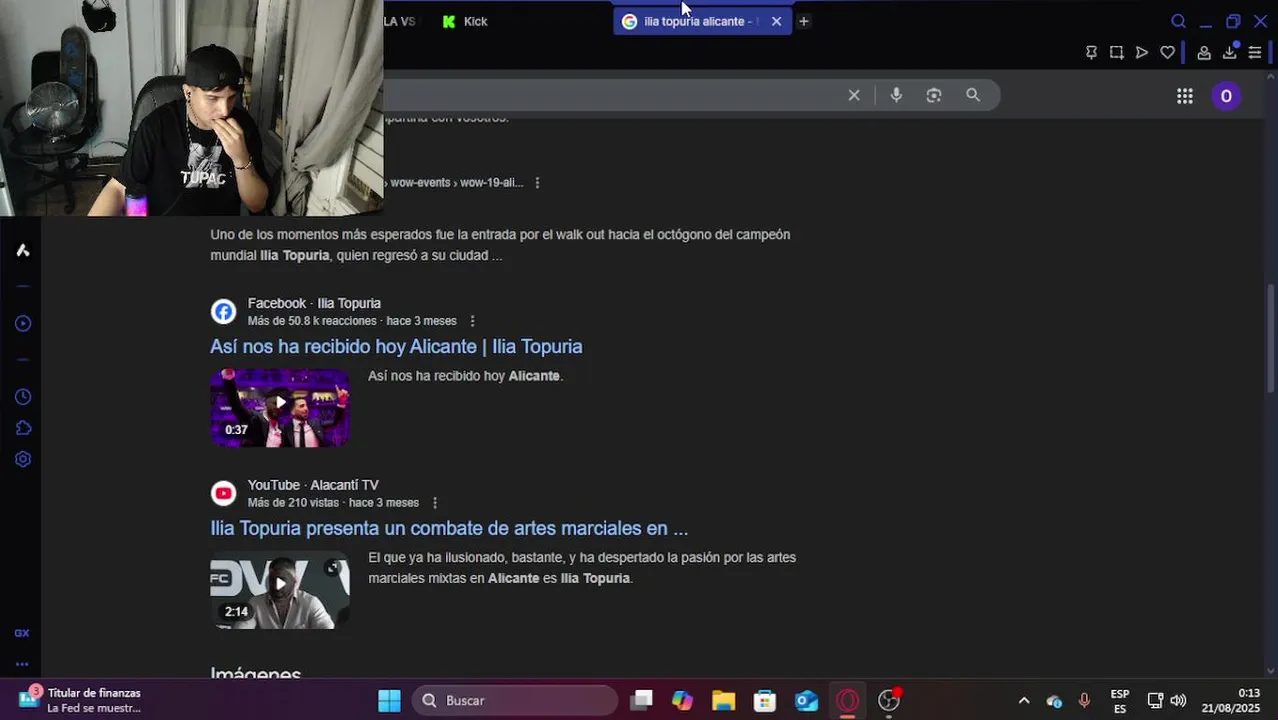The image size is (1278, 720).
Task: Click 'Facebook · Ilia Topuria' source text
Action: click(x=314, y=303)
